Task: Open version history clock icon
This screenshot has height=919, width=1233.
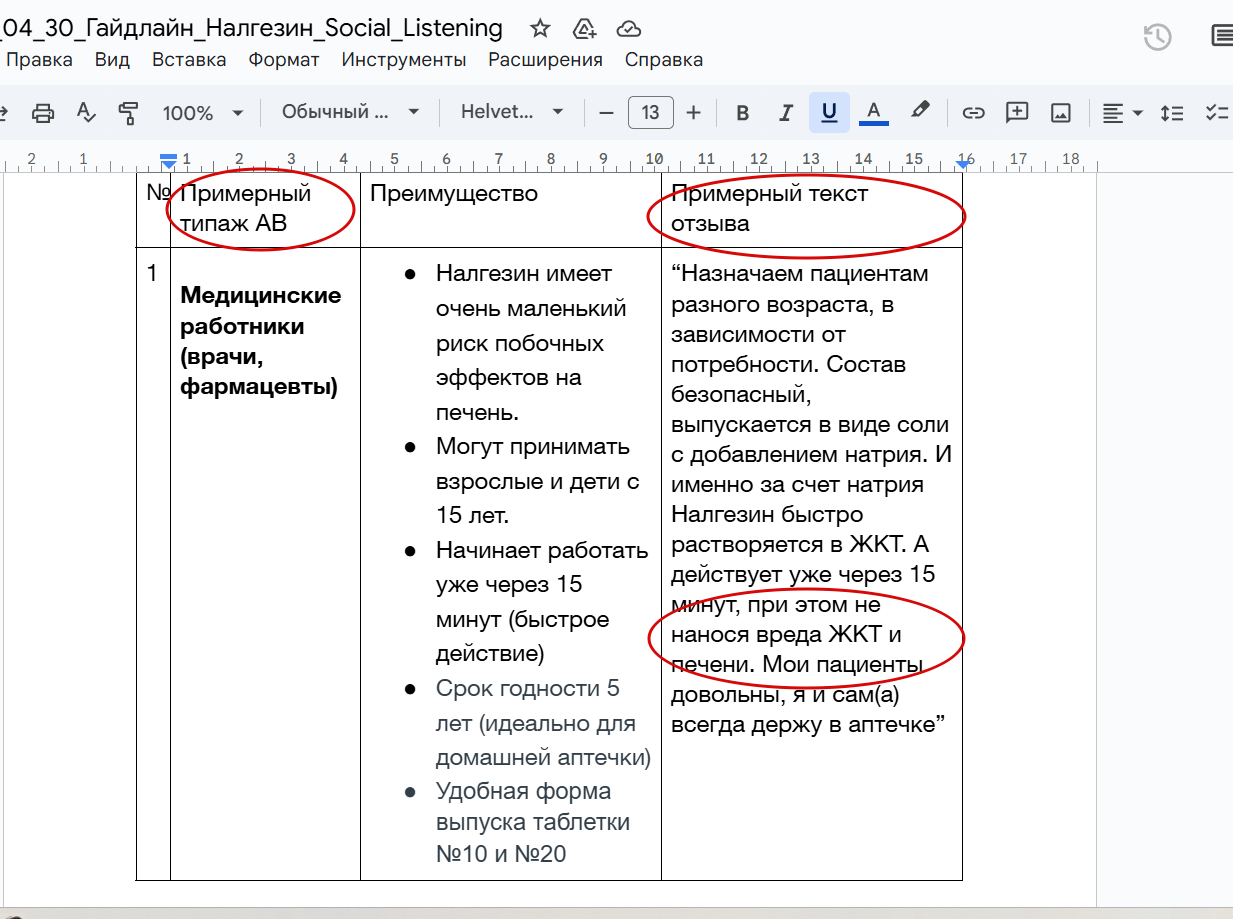Action: coord(1157,37)
